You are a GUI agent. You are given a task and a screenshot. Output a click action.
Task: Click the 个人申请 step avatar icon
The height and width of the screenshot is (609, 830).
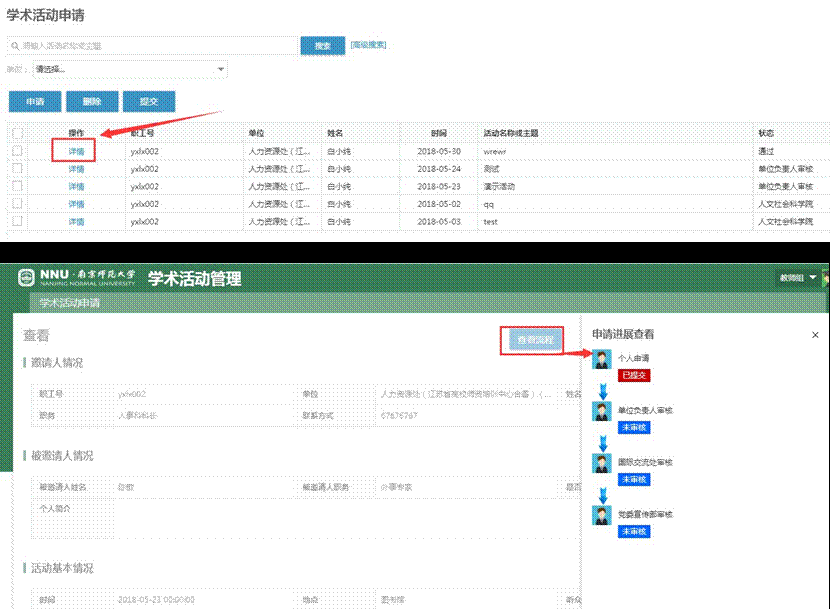pos(601,359)
